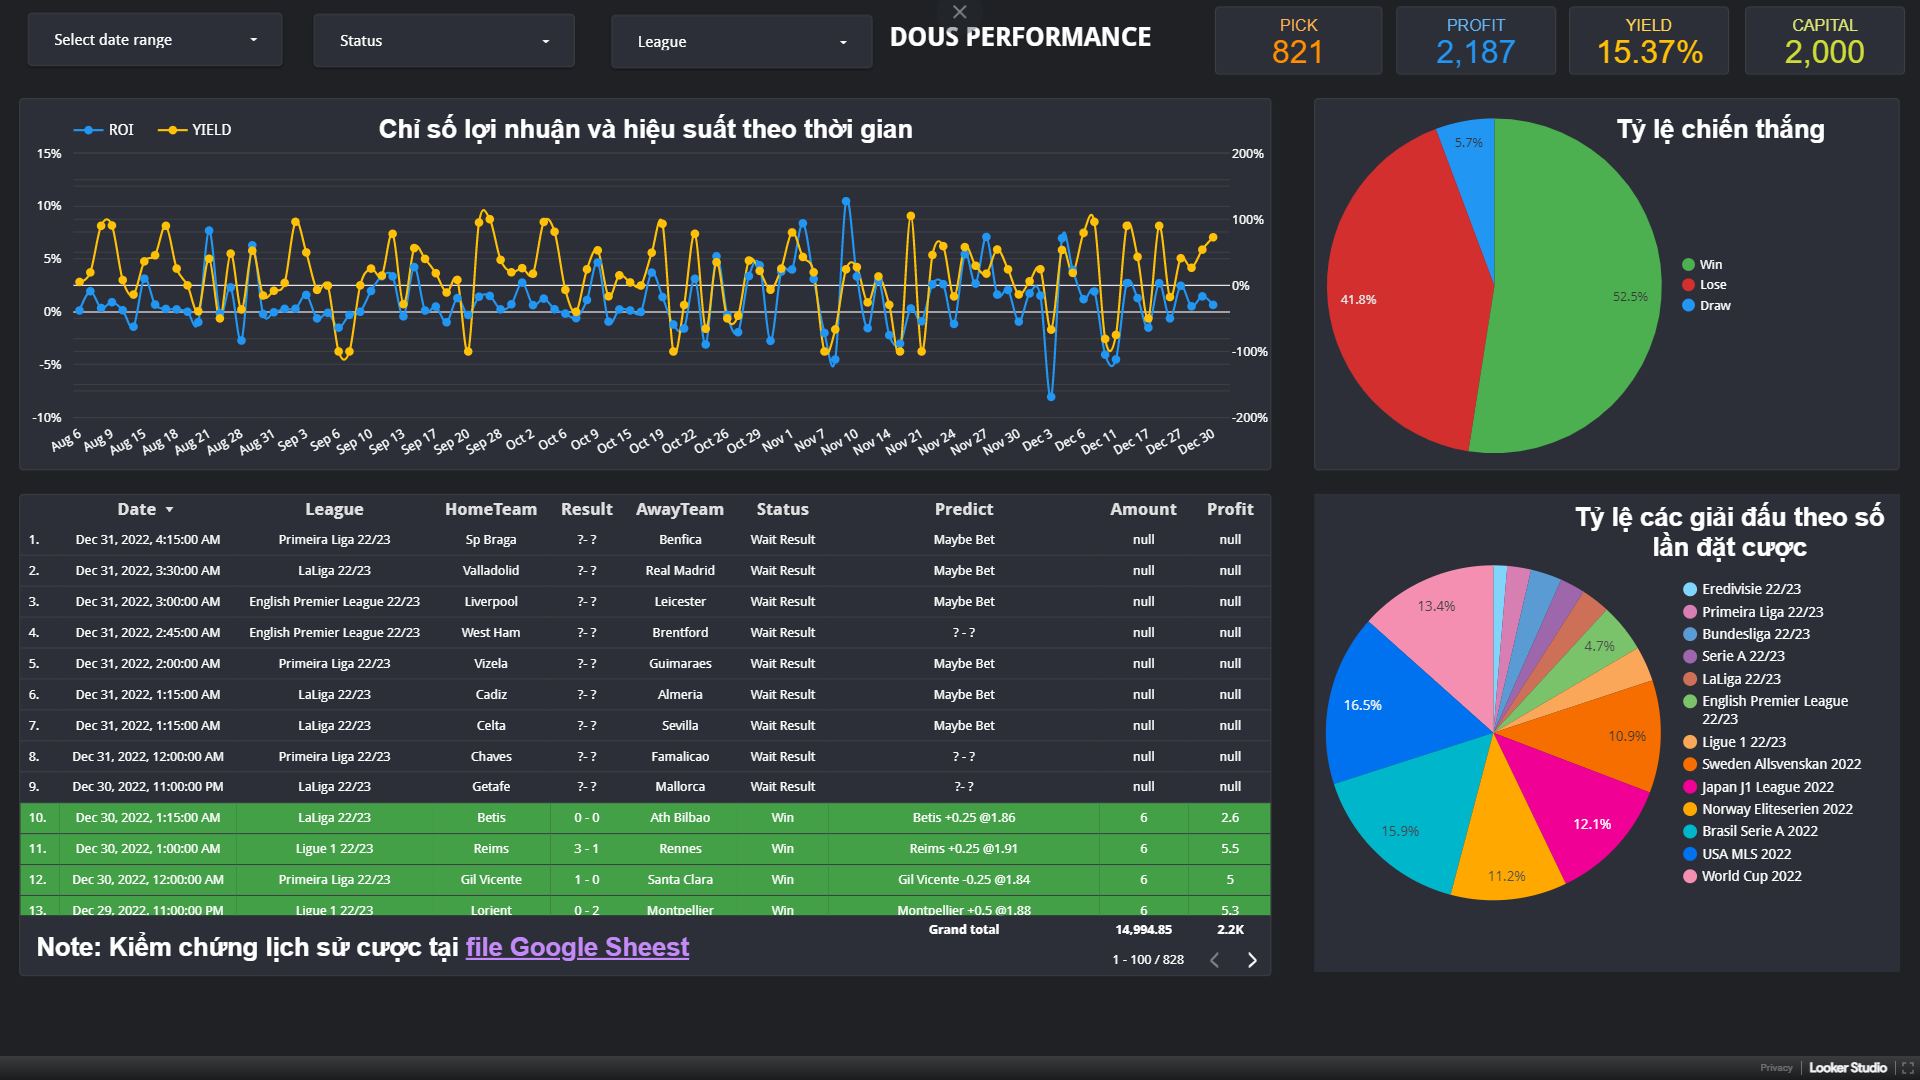Expand the Status filter dropdown
The height and width of the screenshot is (1080, 1920).
coord(444,41)
